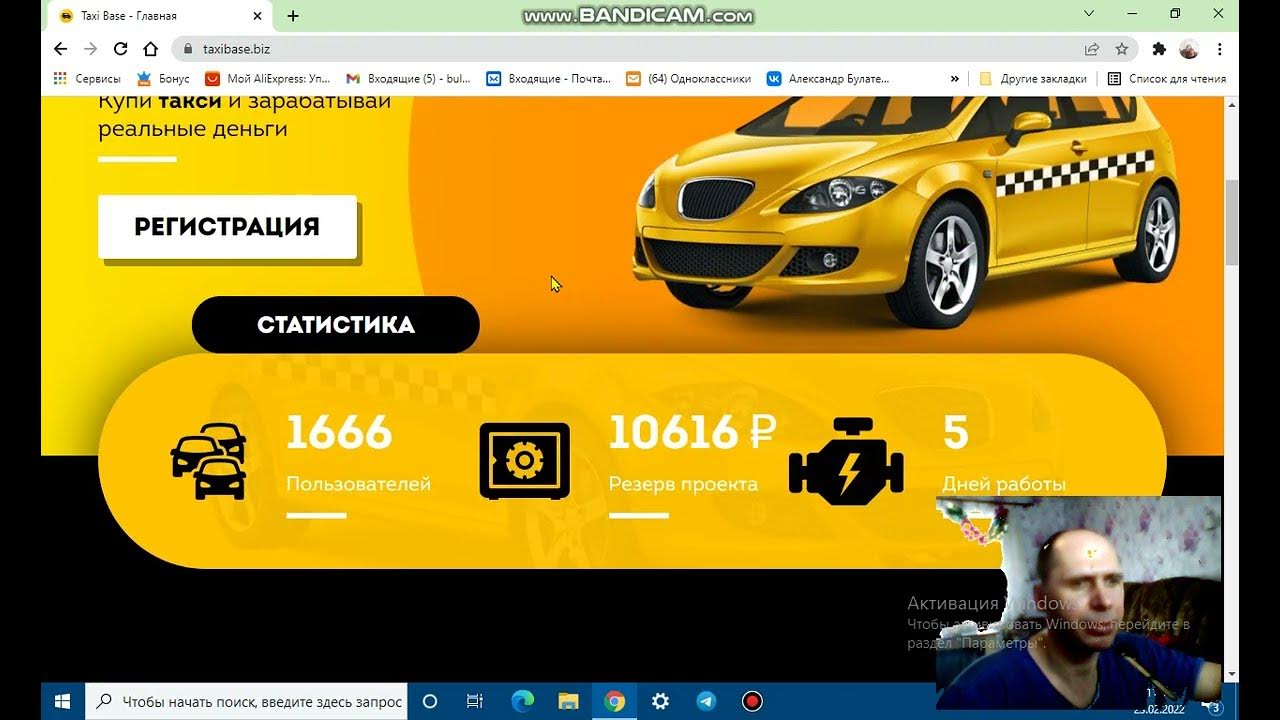Image resolution: width=1280 pixels, height=720 pixels.
Task: Select the Taxi Base - Главная tab
Action: click(160, 16)
